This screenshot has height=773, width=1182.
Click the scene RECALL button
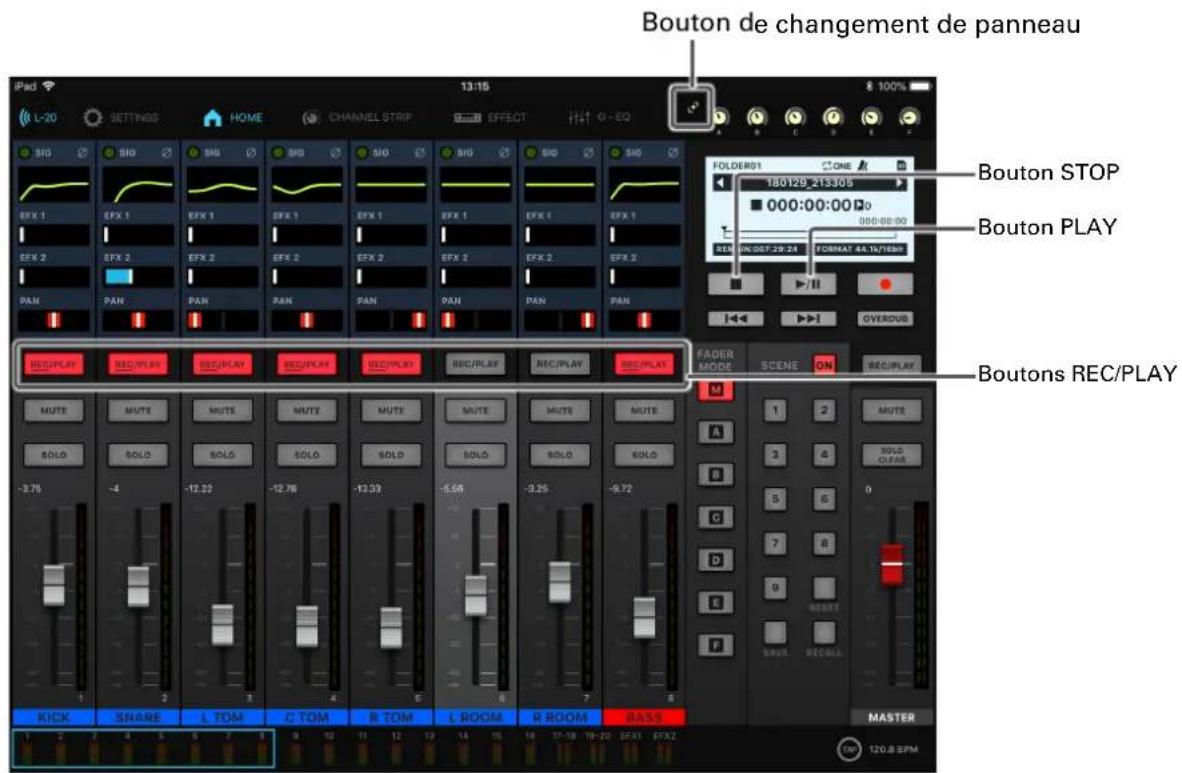tap(823, 633)
